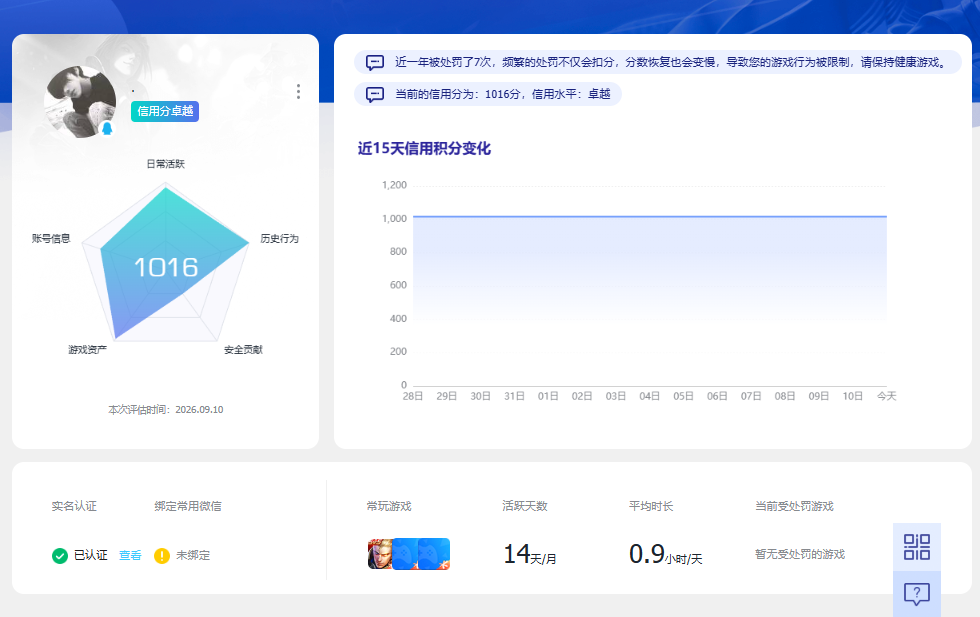Open the three-dot more options menu
Image resolution: width=980 pixels, height=617 pixels.
298,92
